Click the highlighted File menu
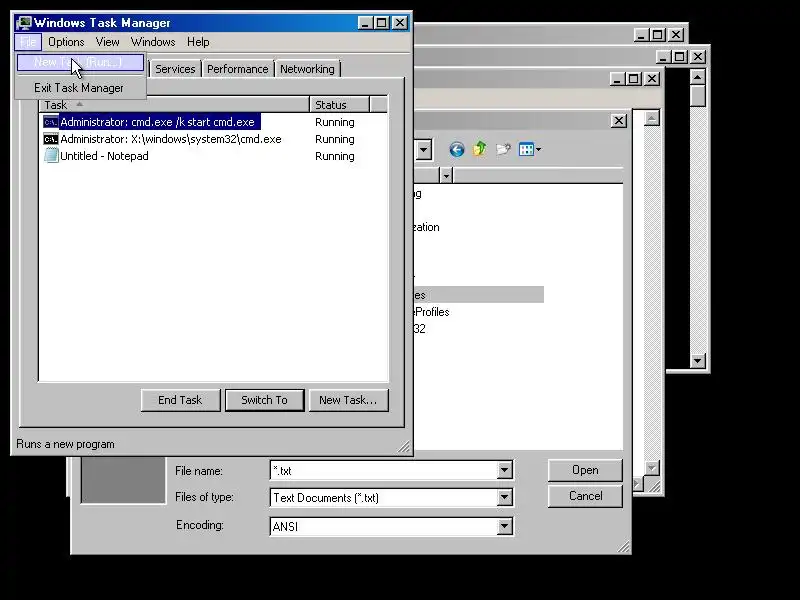 [28, 42]
